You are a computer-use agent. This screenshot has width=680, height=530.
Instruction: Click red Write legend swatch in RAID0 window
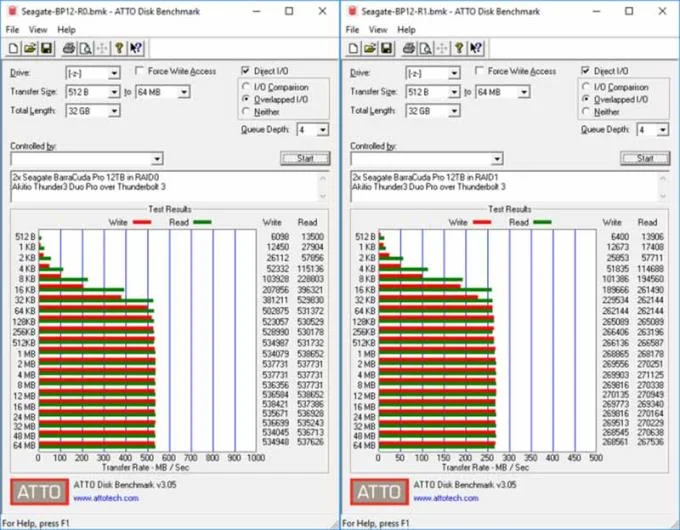tap(142, 222)
